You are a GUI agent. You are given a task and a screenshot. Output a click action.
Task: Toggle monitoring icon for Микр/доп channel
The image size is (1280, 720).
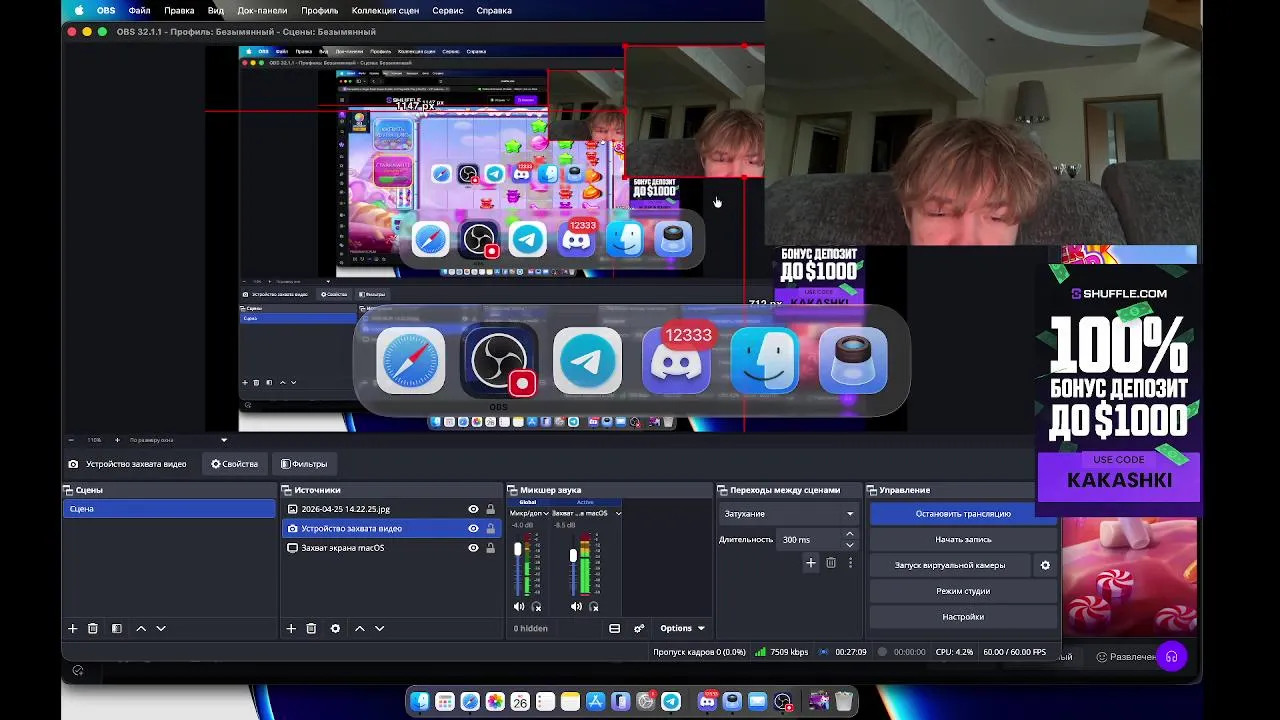[x=537, y=606]
